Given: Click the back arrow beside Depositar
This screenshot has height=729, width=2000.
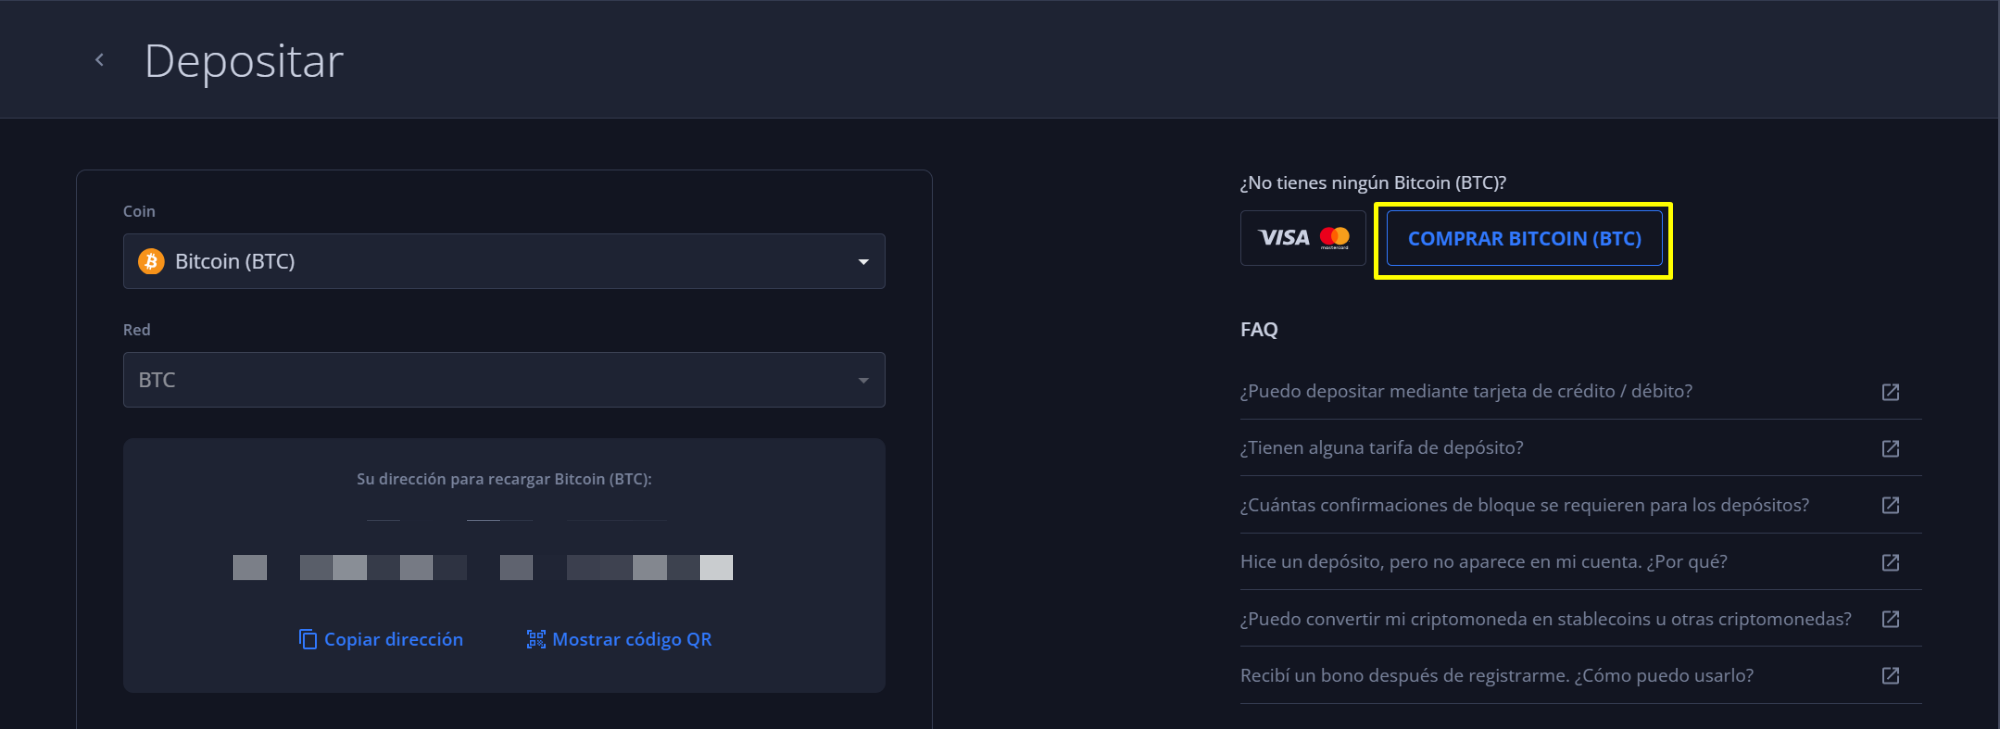Looking at the screenshot, I should (99, 60).
